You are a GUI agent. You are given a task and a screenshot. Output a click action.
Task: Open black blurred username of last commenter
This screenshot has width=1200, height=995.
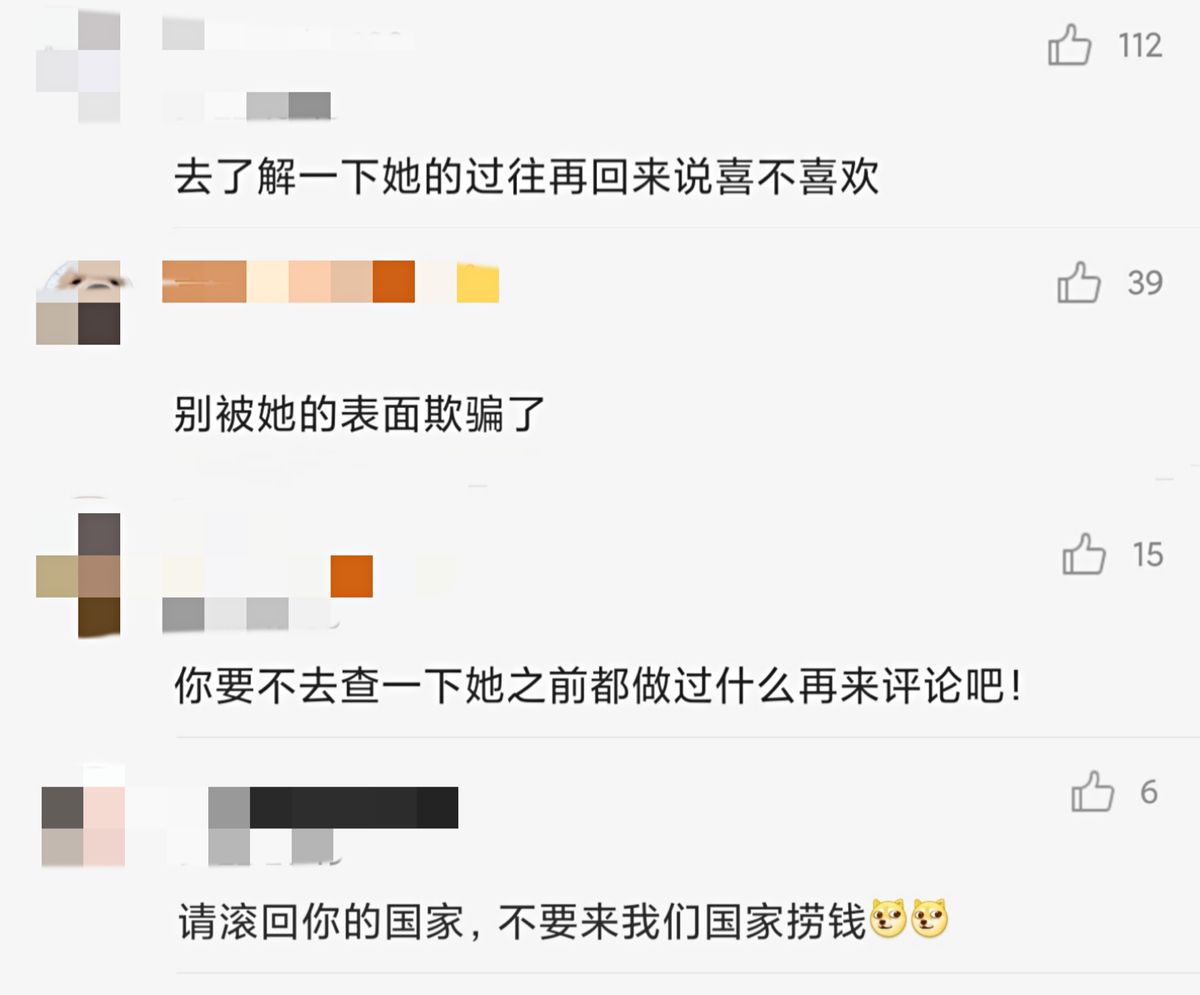pyautogui.click(x=333, y=807)
